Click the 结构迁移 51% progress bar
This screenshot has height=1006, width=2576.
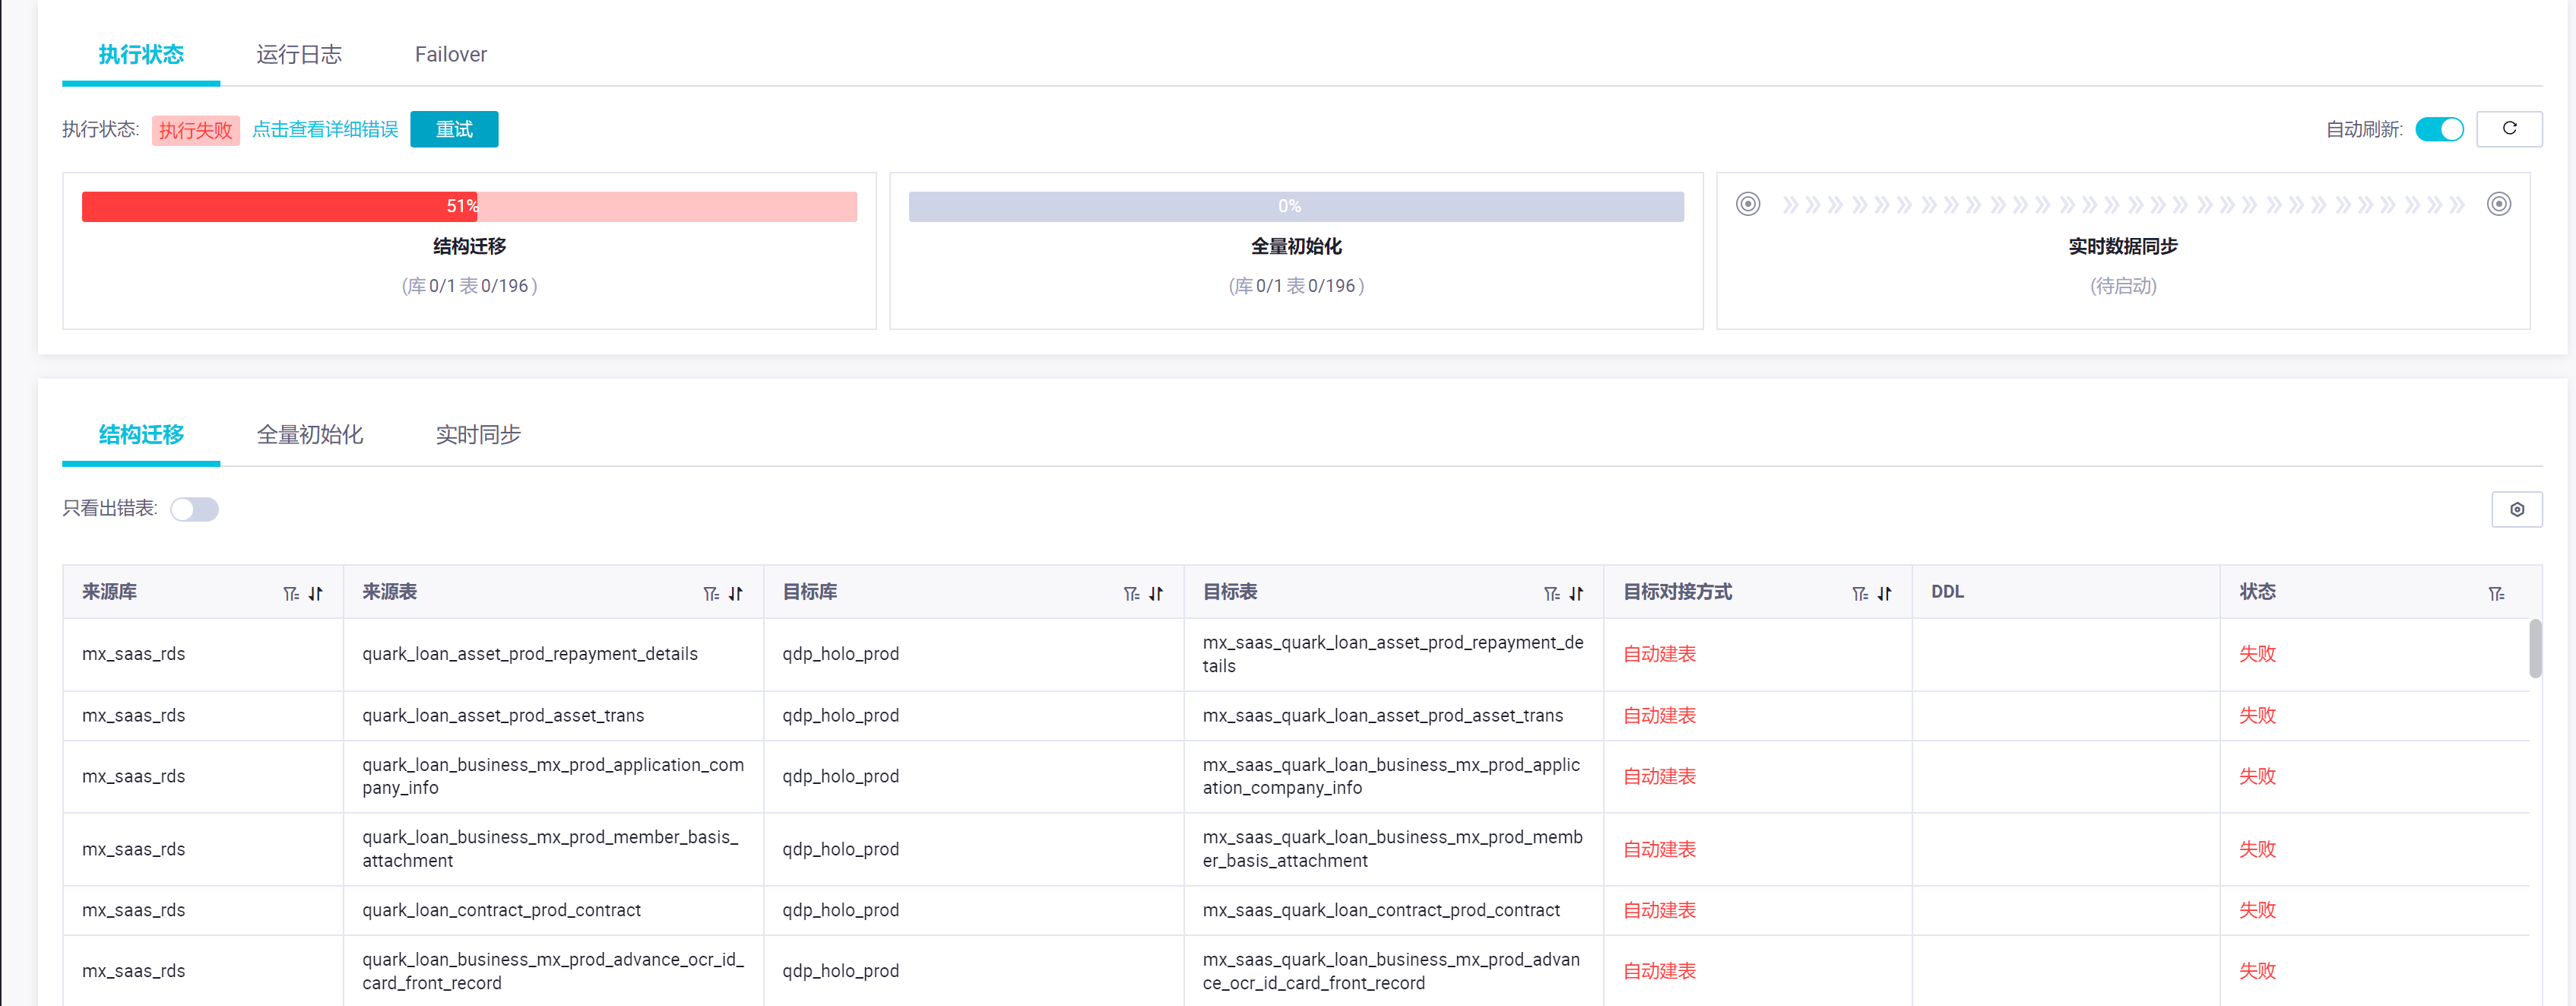[468, 206]
